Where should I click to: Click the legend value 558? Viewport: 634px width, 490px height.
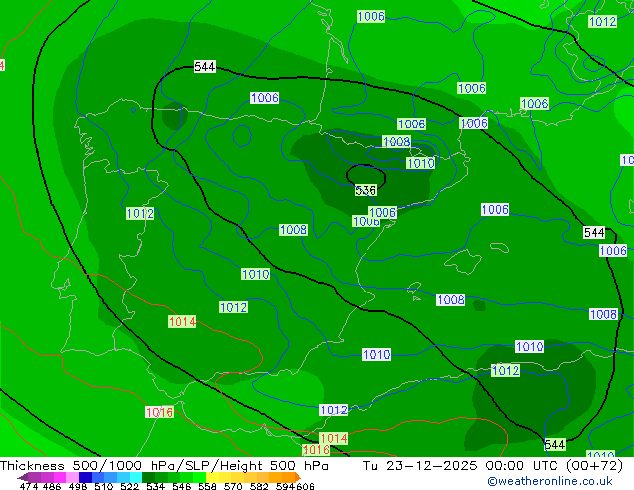click(x=207, y=486)
